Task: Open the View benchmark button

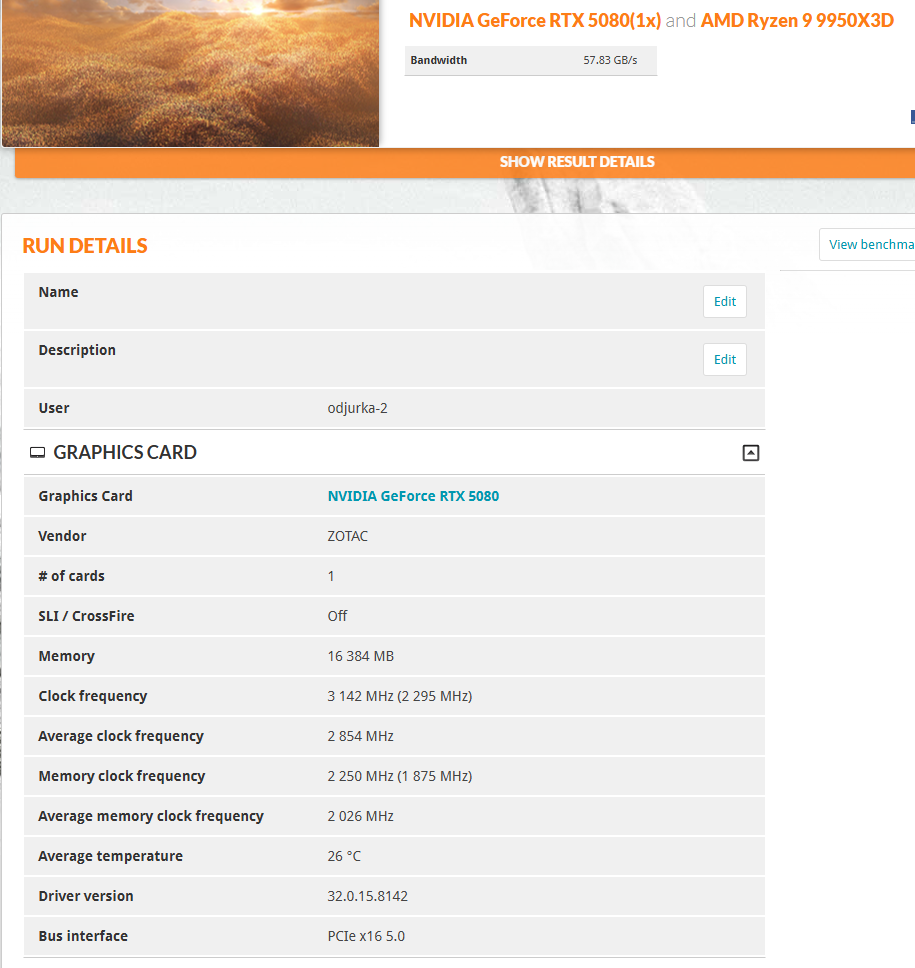Action: [x=867, y=244]
